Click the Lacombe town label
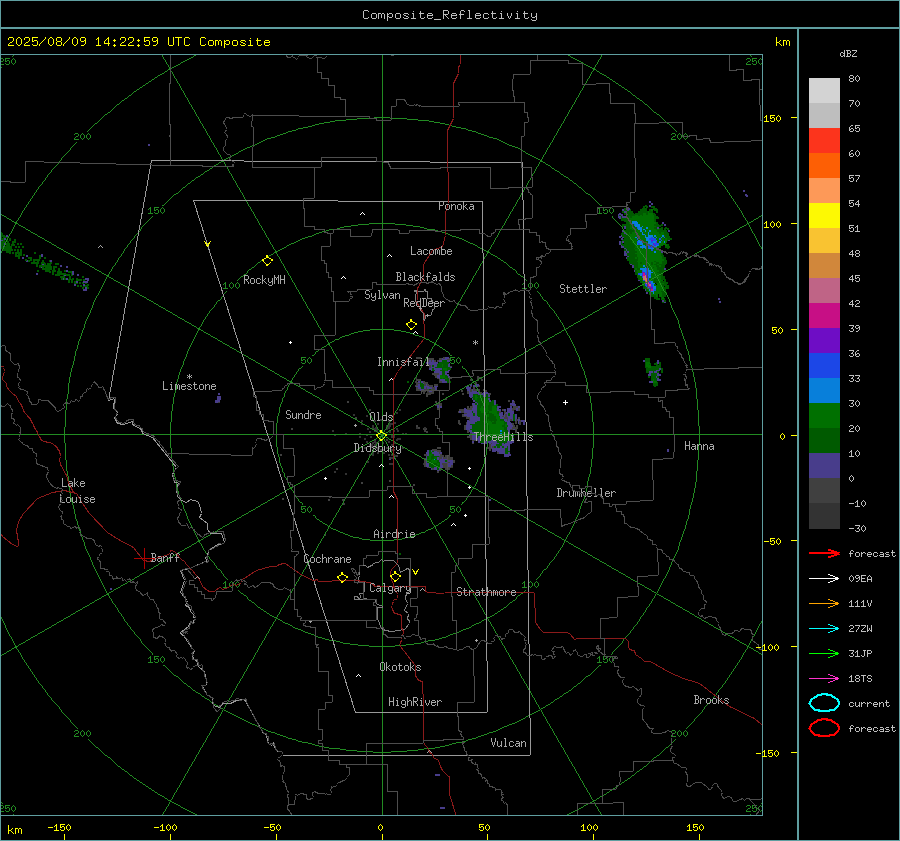 point(431,251)
